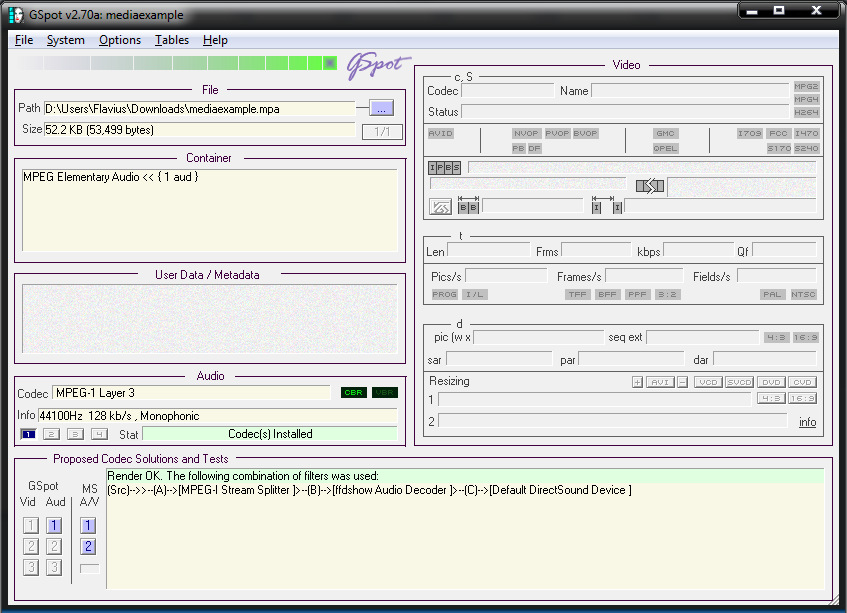Select audio stream 1 button
The image size is (847, 613).
[x=28, y=434]
